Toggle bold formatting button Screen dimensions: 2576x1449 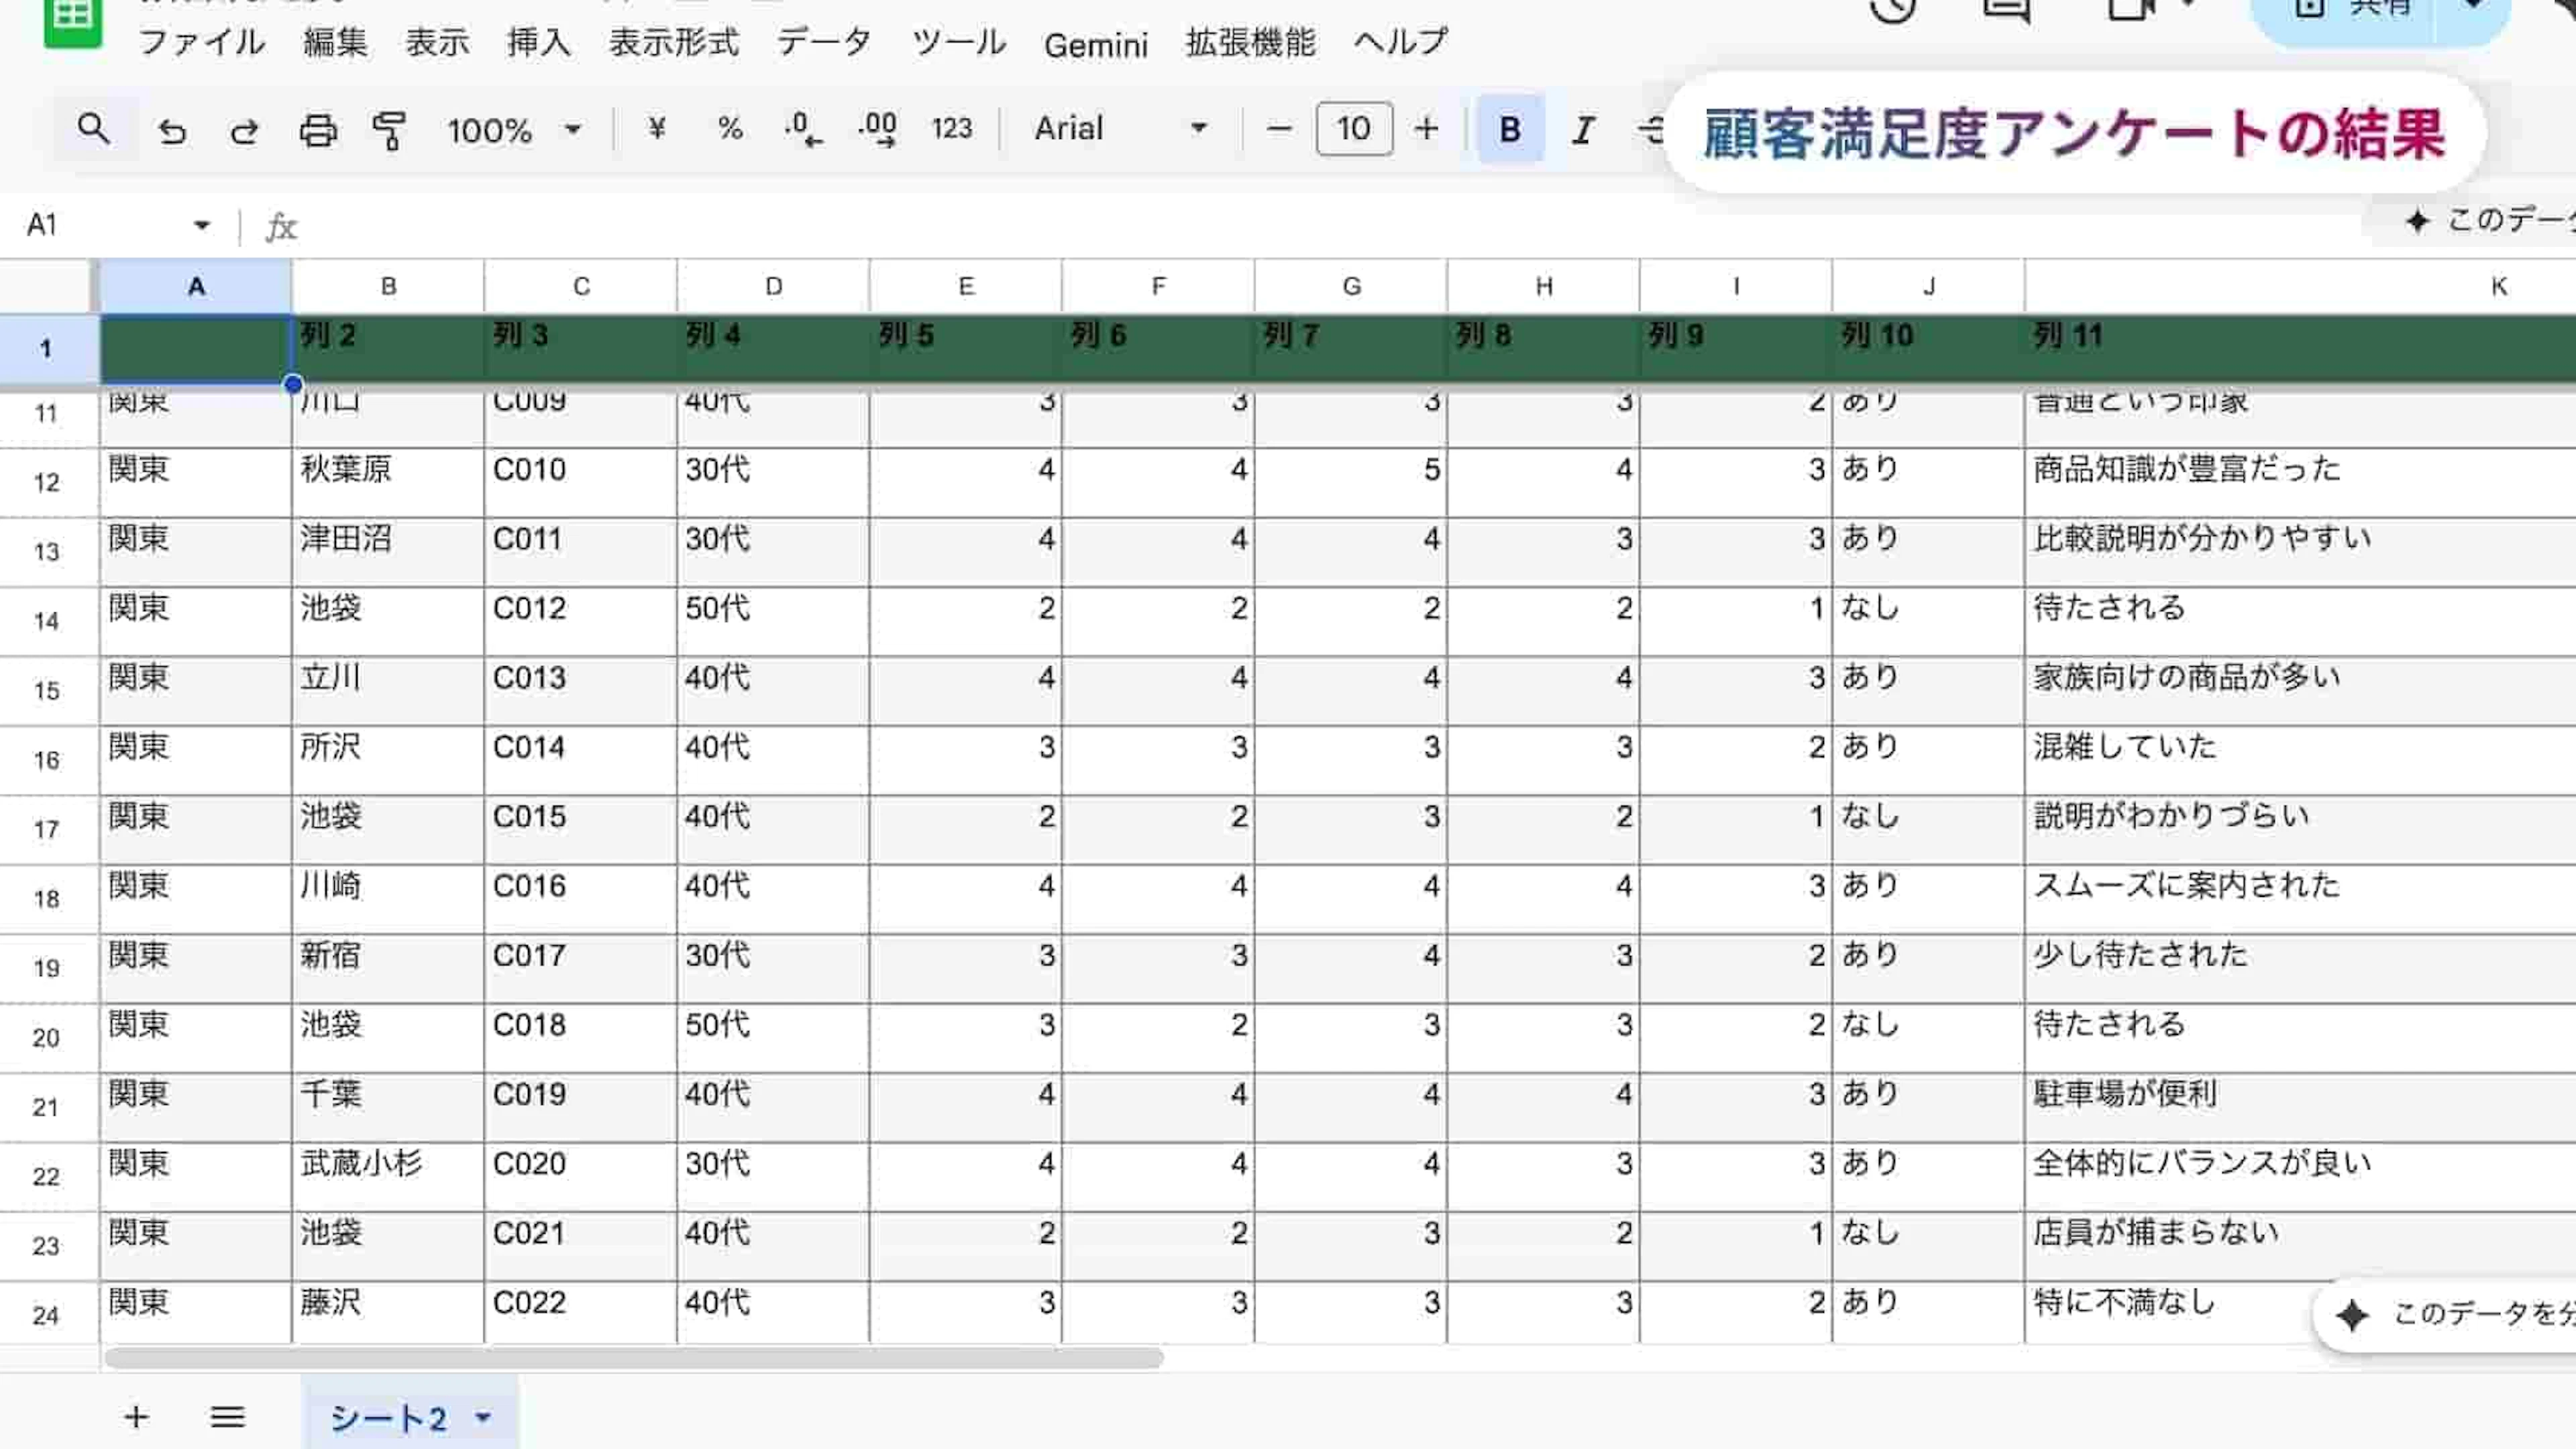[x=1510, y=129]
